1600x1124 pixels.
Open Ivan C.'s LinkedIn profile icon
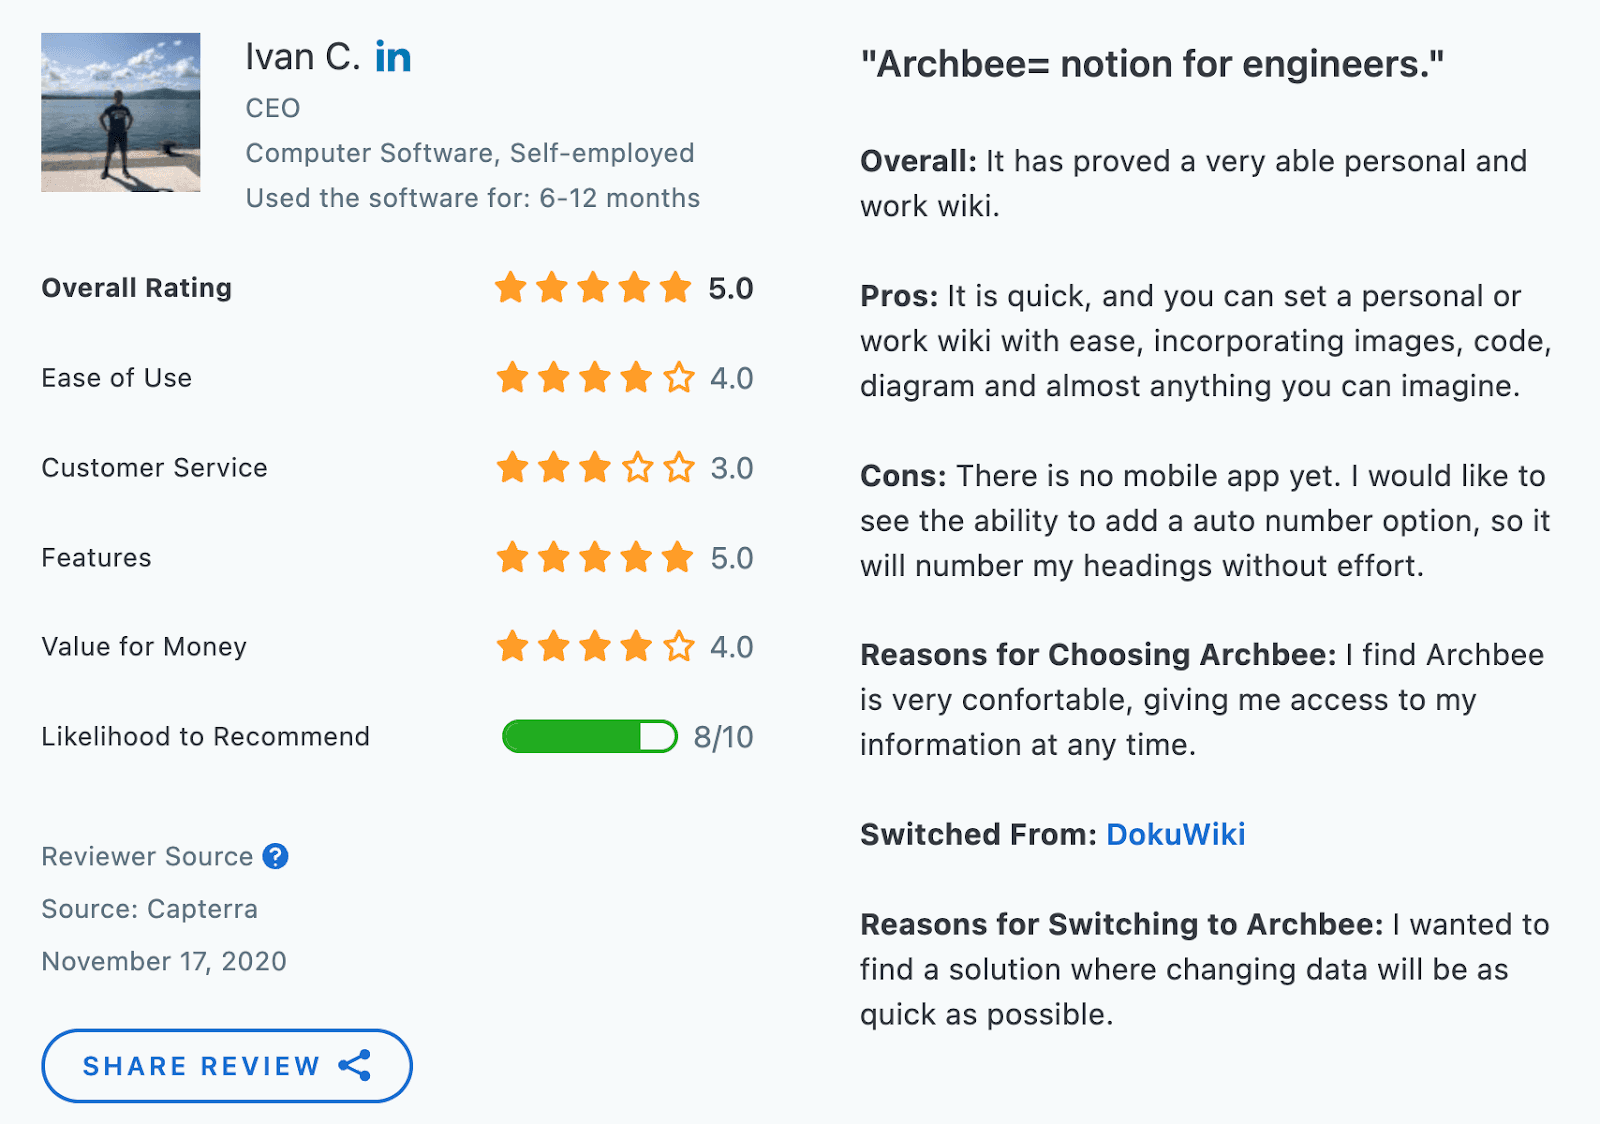pyautogui.click(x=393, y=58)
